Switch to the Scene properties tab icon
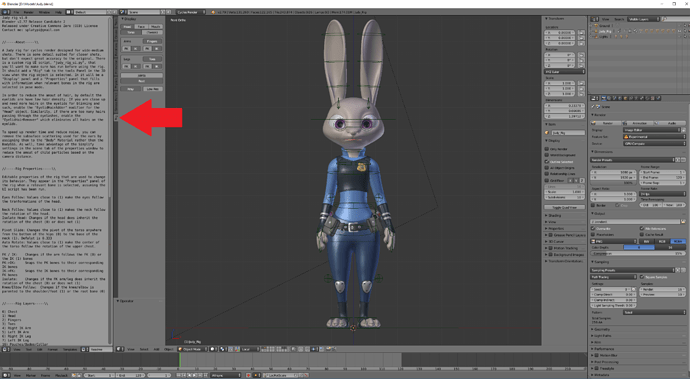The height and width of the screenshot is (379, 690). 616,98
